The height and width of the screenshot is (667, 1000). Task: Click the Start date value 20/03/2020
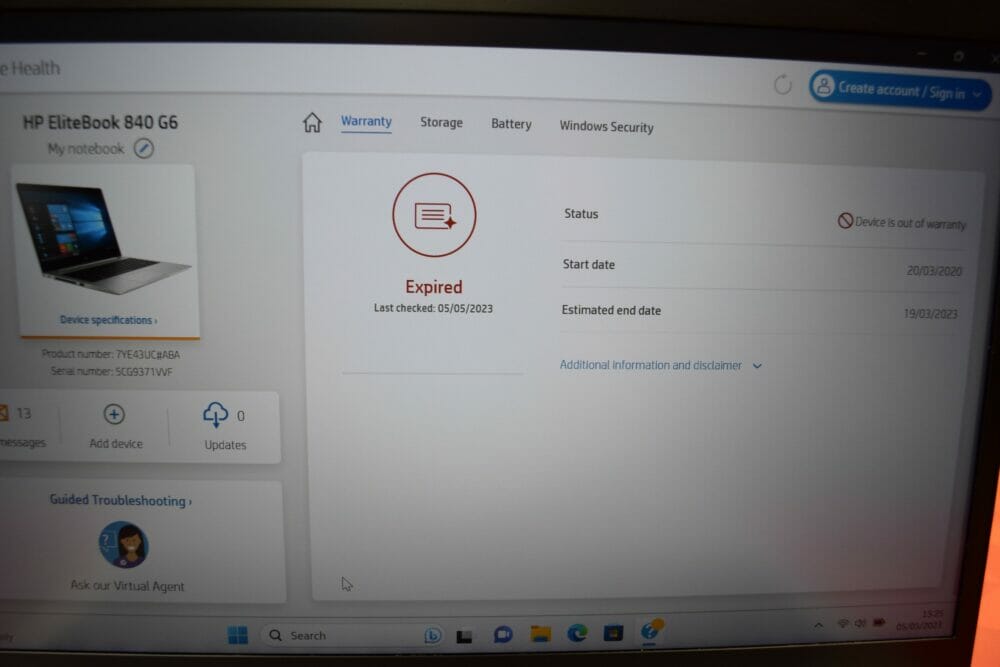934,271
